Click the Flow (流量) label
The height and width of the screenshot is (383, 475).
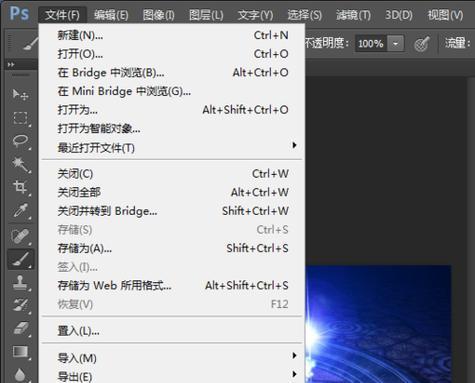pyautogui.click(x=457, y=43)
